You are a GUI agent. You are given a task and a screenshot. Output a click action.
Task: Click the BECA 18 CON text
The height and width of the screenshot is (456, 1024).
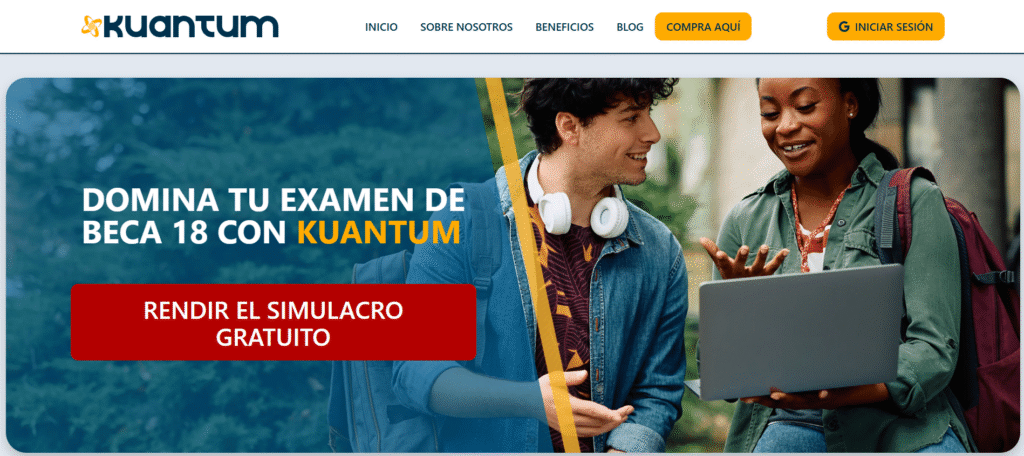[187, 233]
